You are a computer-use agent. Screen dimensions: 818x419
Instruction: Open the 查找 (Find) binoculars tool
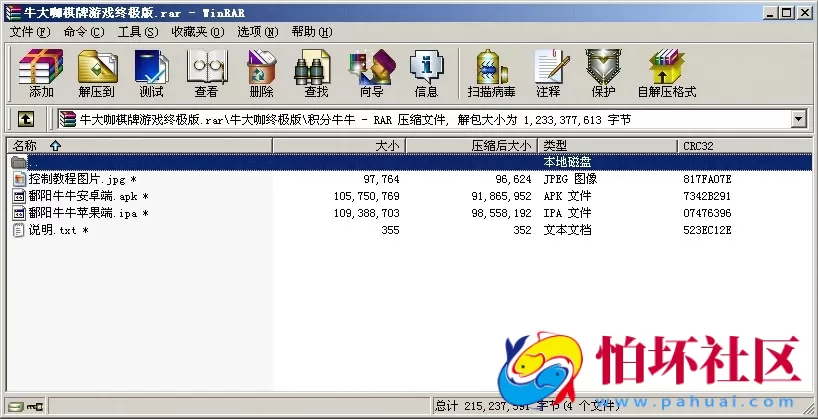click(316, 73)
